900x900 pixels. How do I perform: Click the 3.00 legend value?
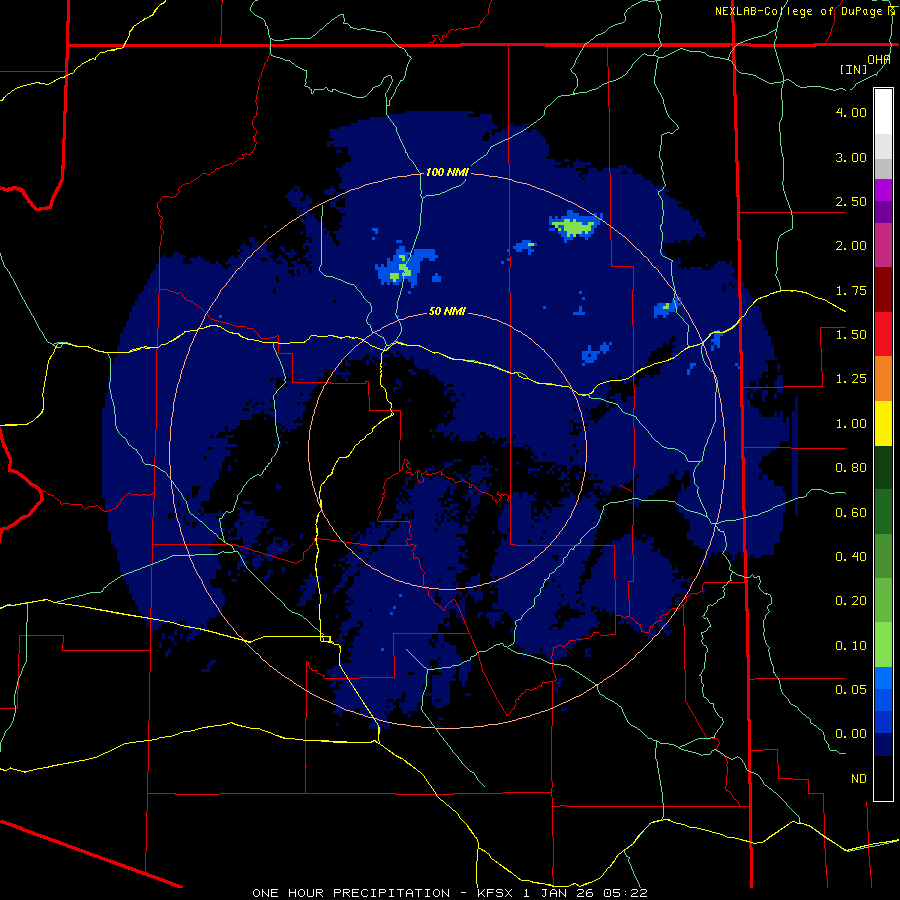click(851, 157)
